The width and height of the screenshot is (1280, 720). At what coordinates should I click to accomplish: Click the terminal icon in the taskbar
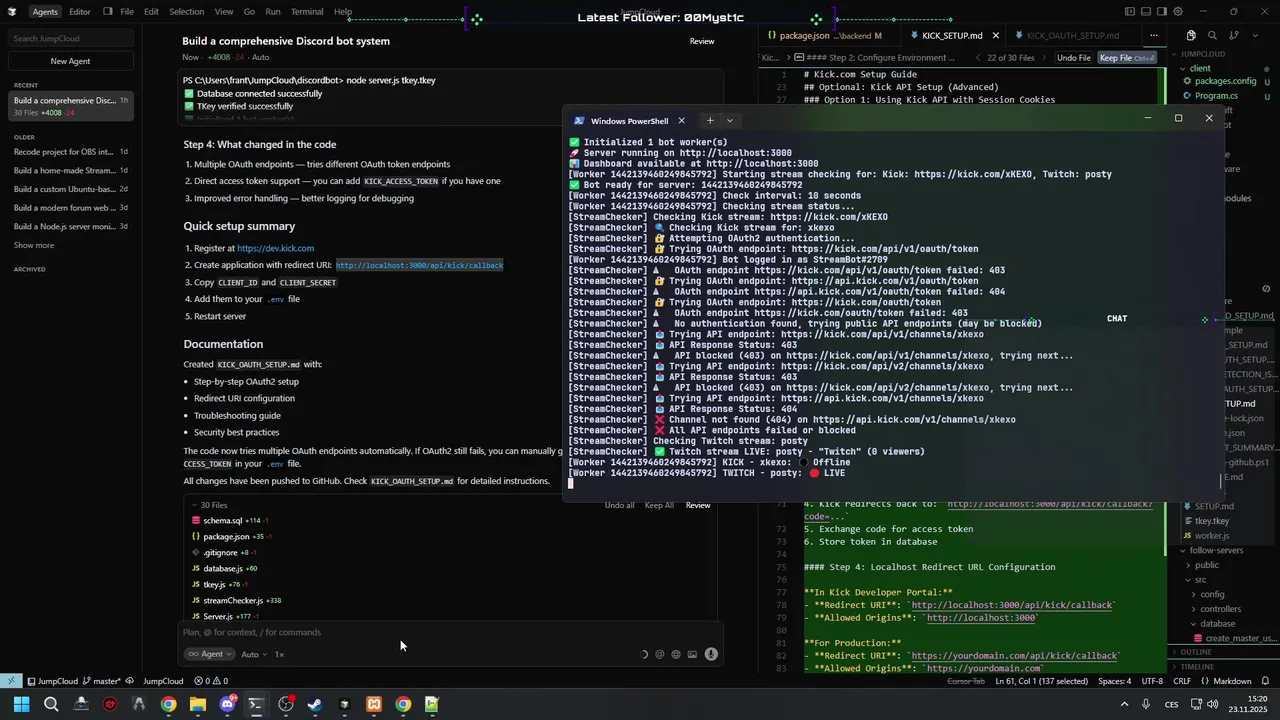coord(256,704)
